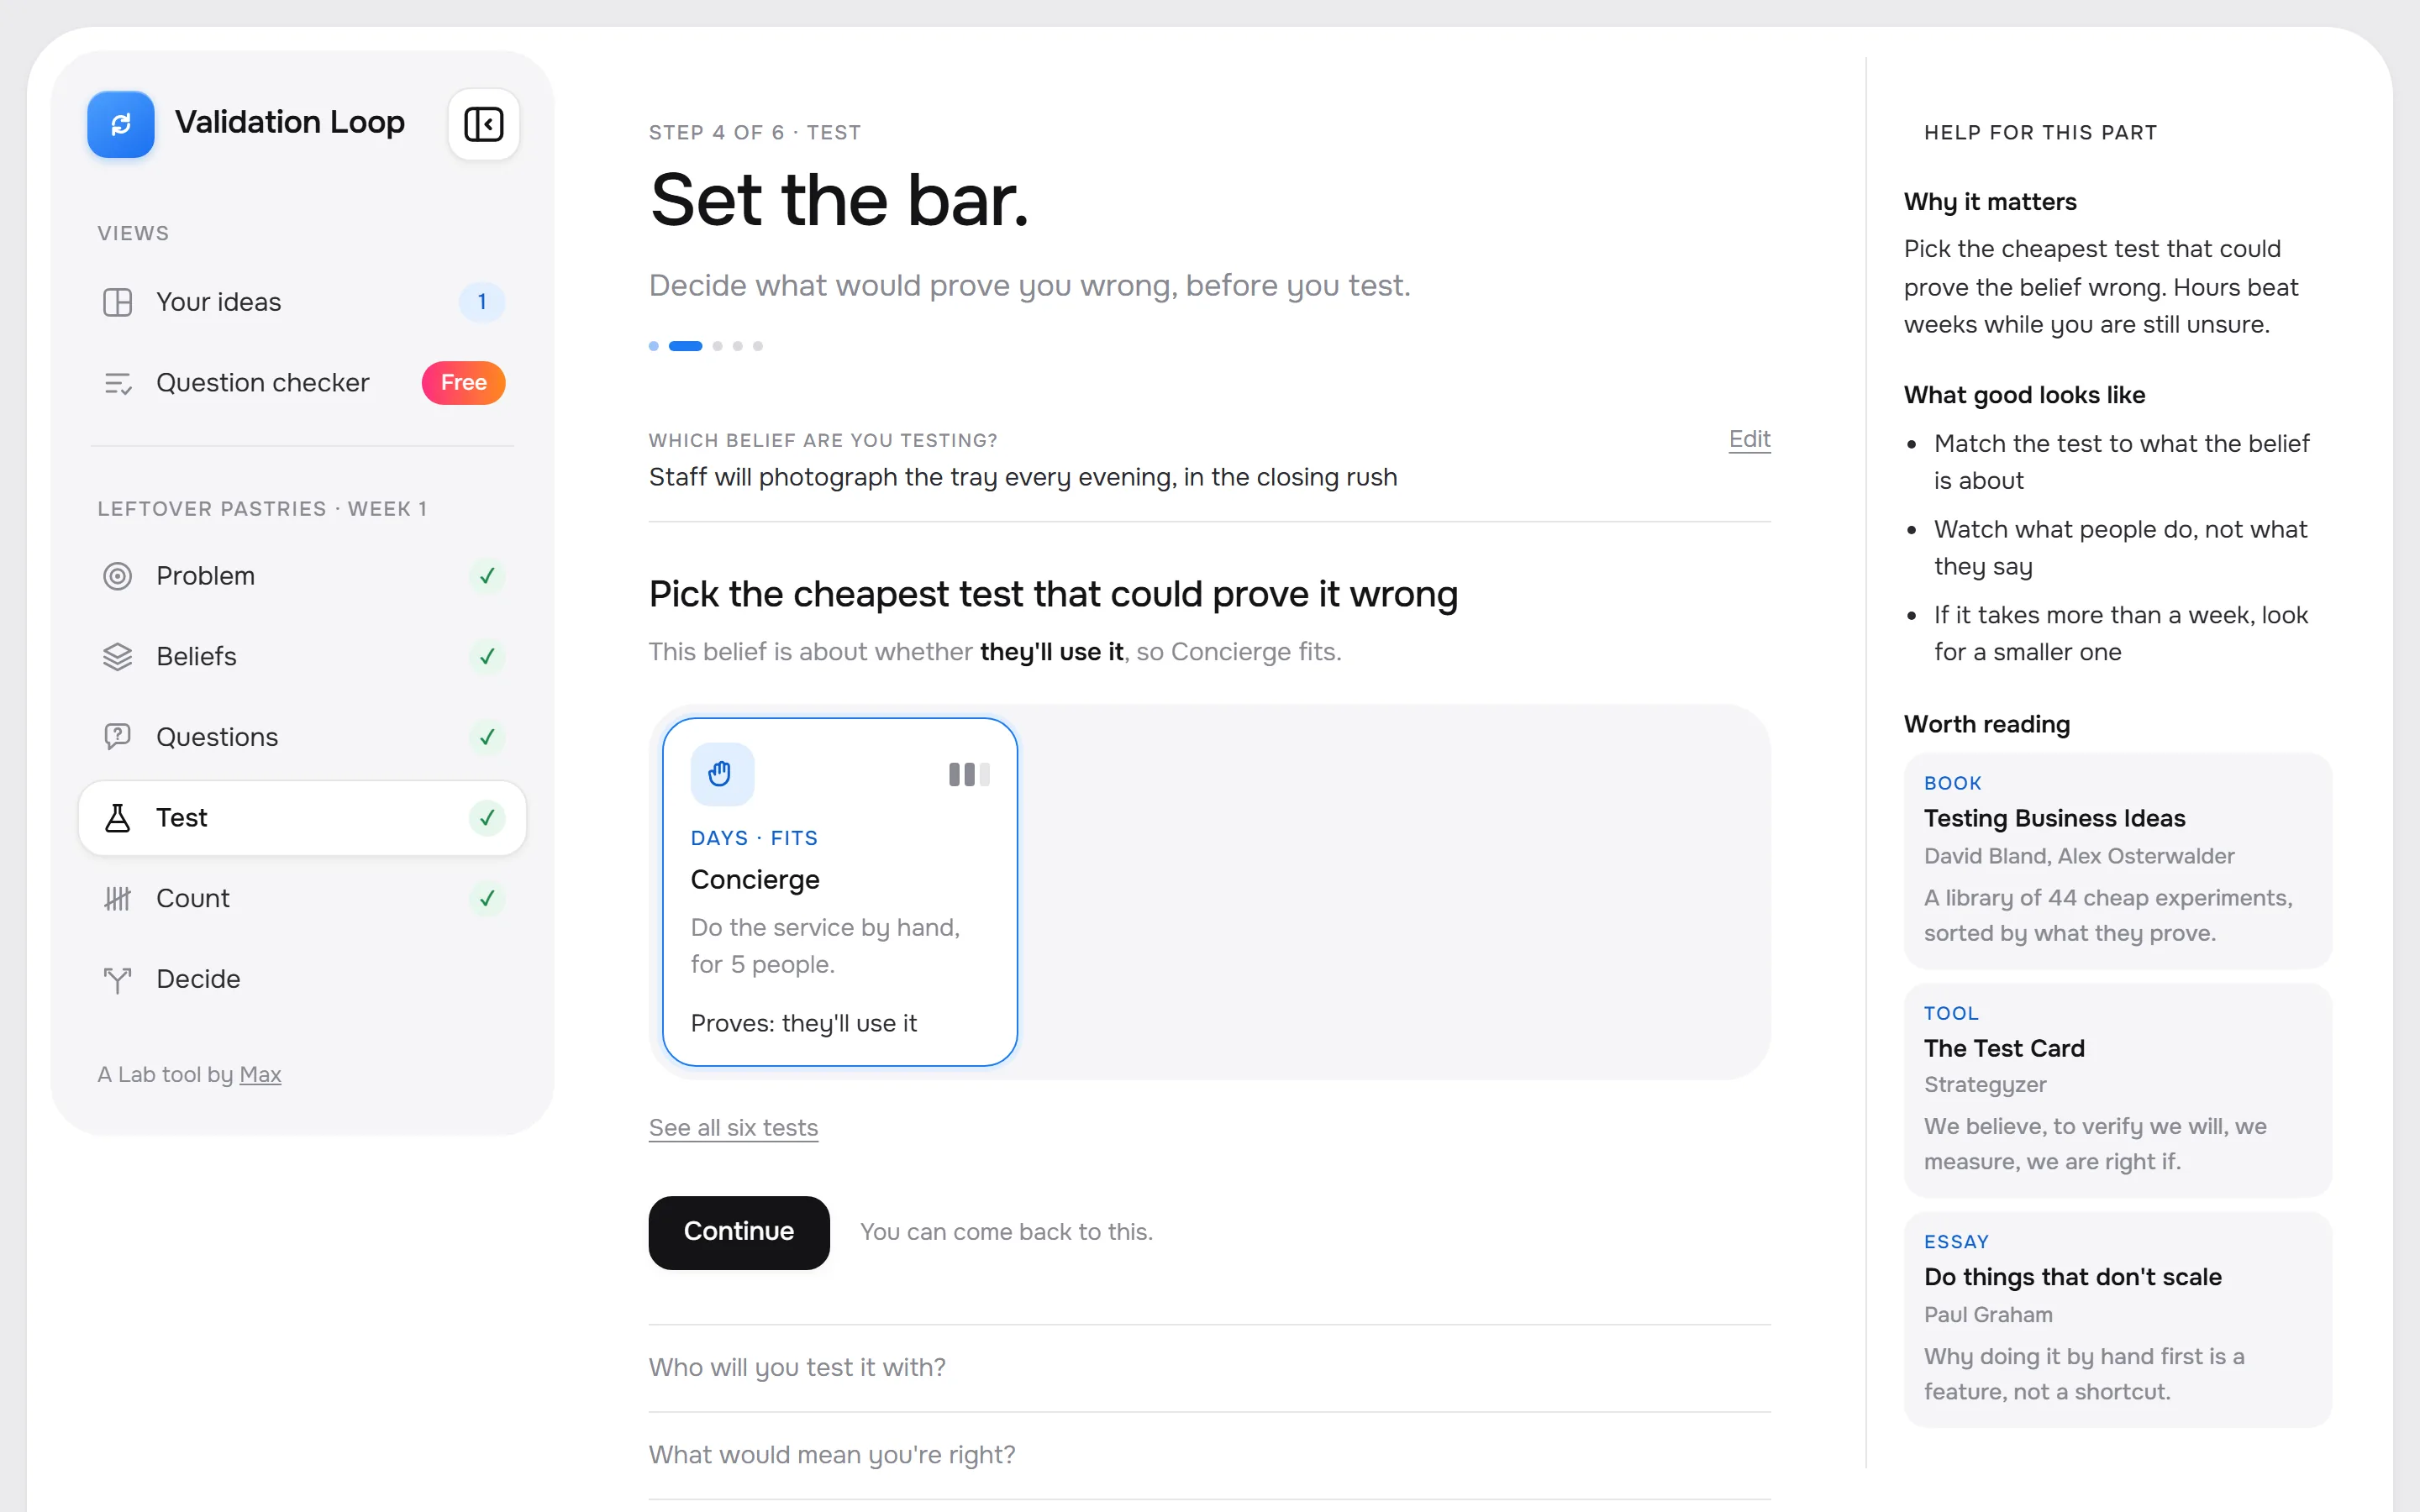Click the hand icon on Concierge card
This screenshot has width=2420, height=1512.
point(722,774)
